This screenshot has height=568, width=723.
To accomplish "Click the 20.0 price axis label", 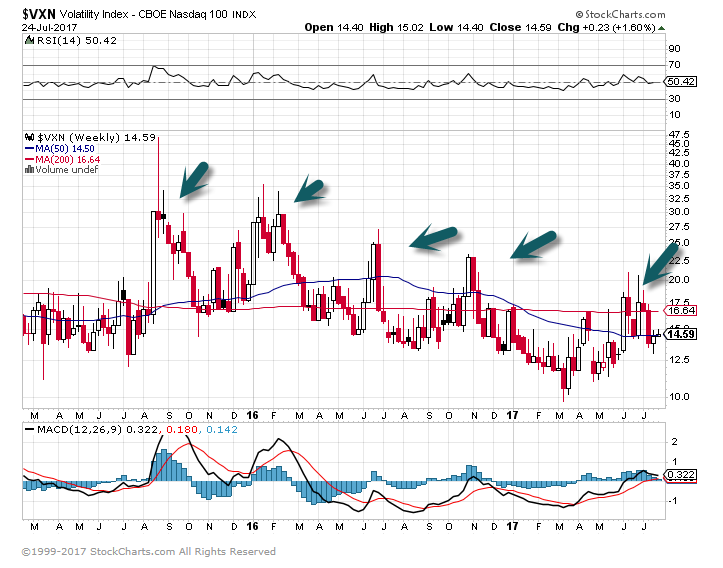I will [x=679, y=280].
